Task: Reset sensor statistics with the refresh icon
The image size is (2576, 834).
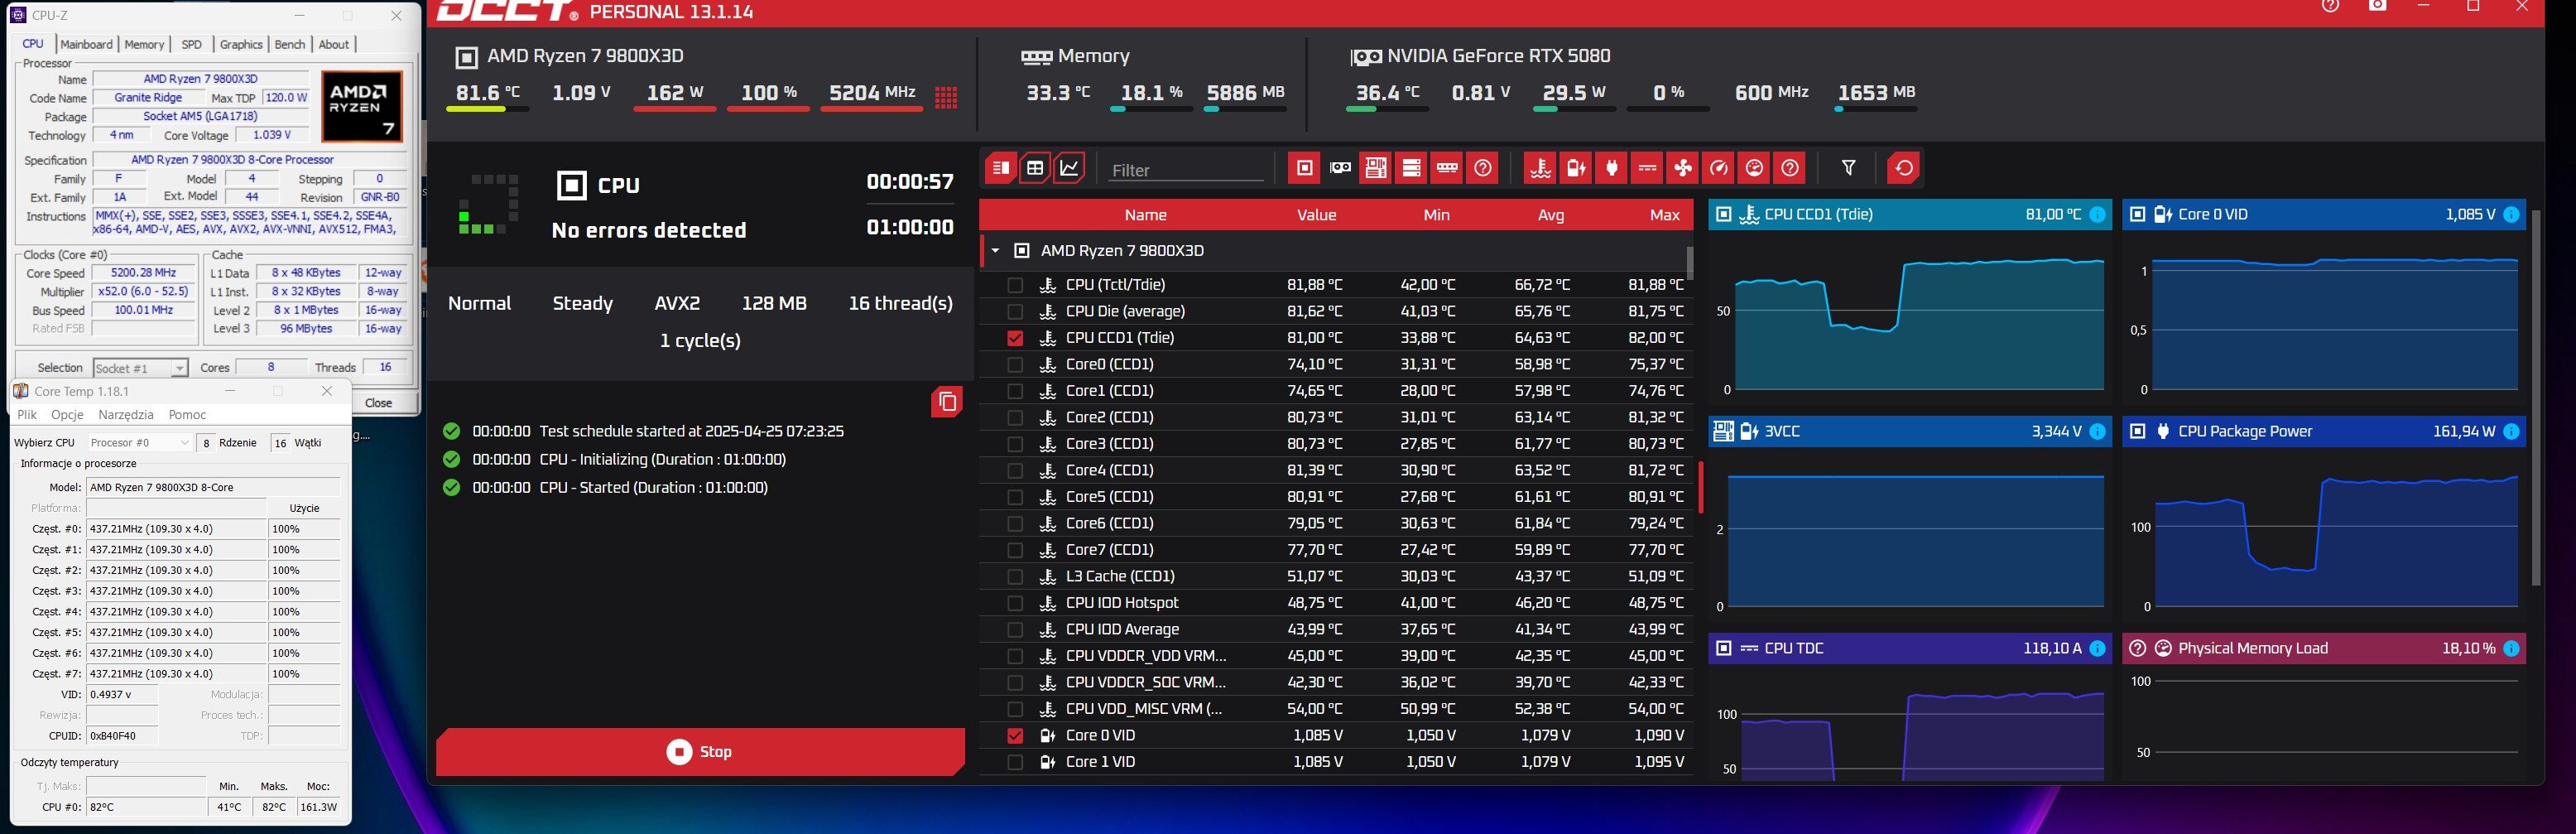Action: pos(1903,168)
